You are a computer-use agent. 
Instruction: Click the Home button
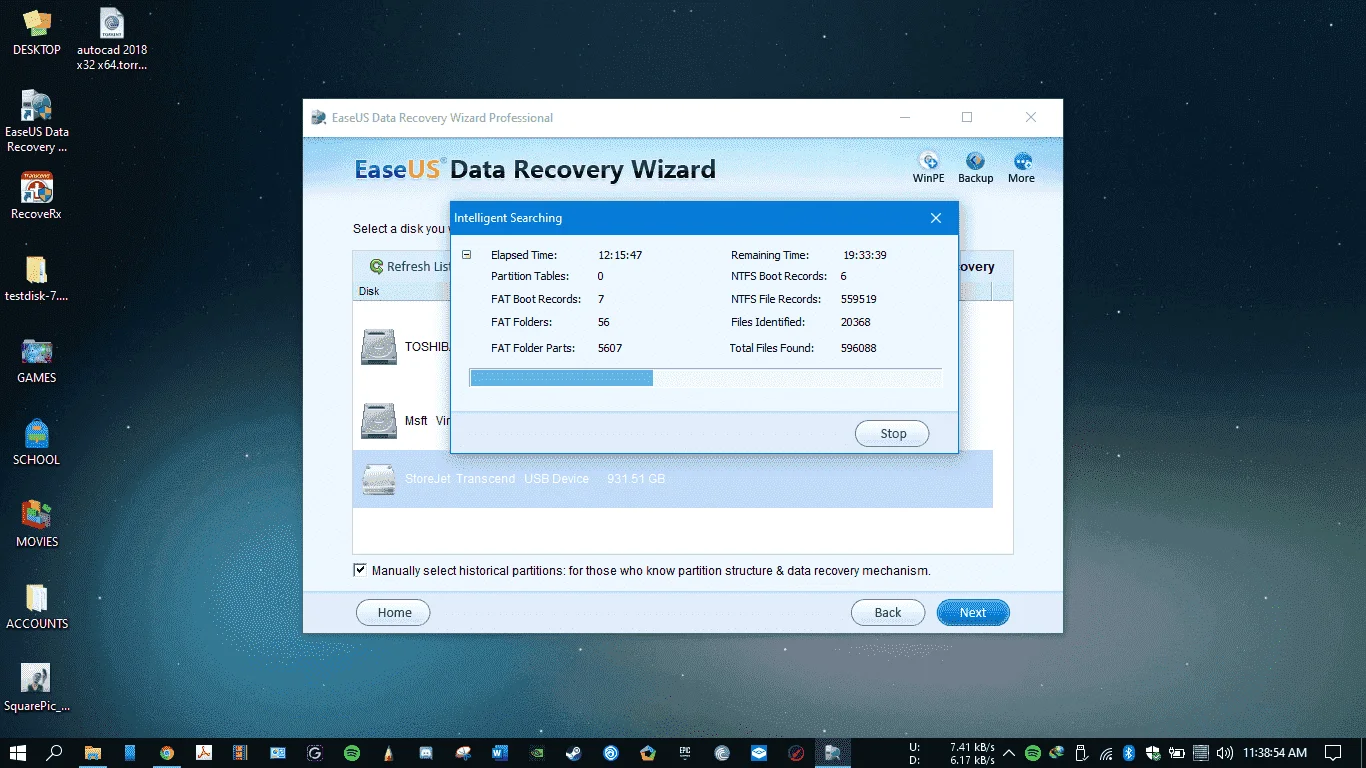point(394,613)
